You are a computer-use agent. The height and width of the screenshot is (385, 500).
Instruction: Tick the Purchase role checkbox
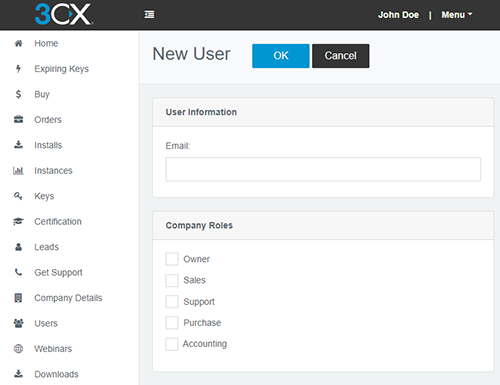172,323
